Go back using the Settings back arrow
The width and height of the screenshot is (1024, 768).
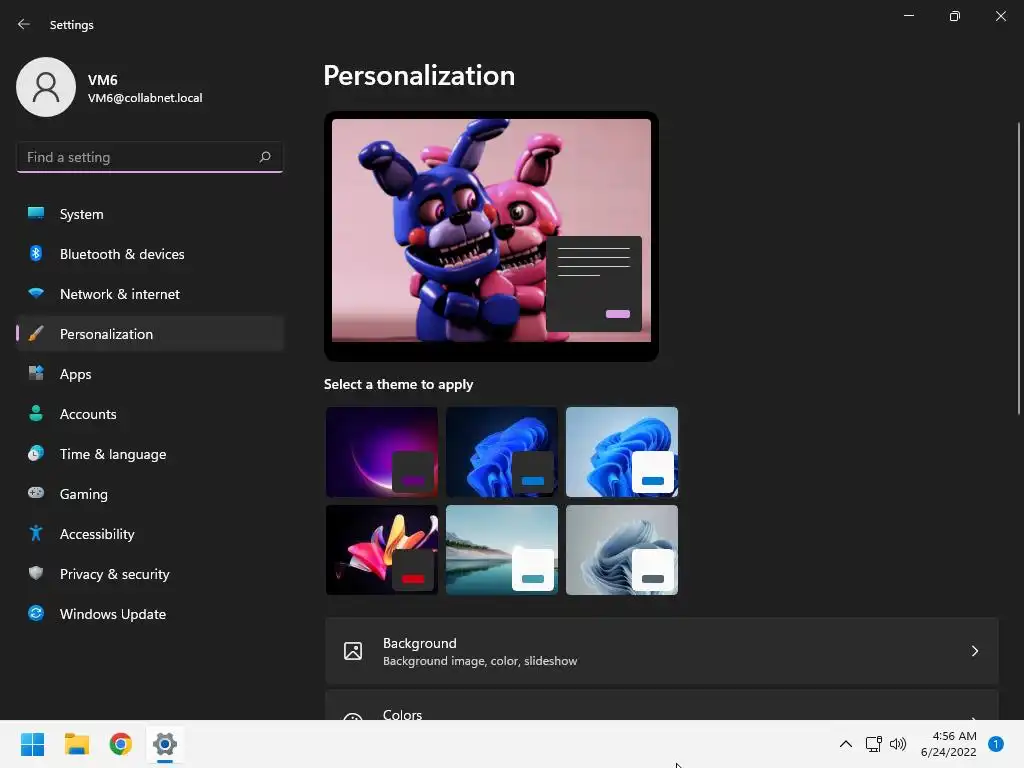click(24, 24)
